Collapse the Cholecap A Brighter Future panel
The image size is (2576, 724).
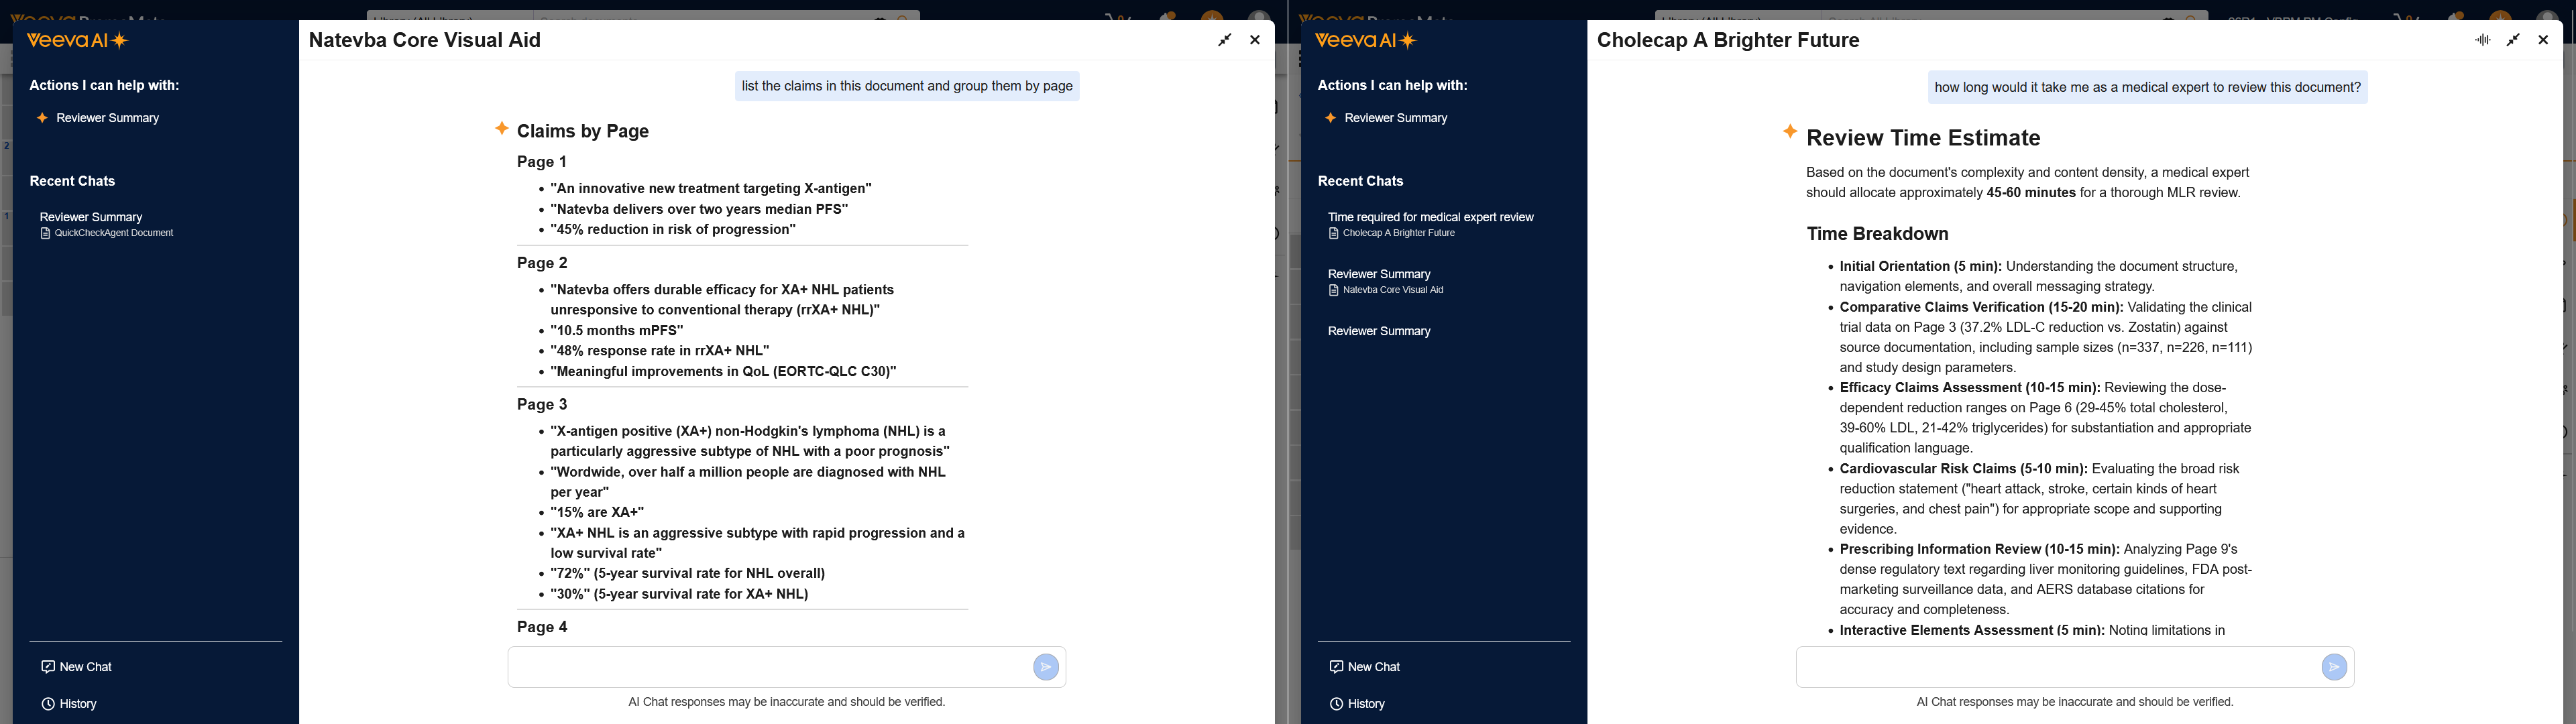tap(2513, 40)
